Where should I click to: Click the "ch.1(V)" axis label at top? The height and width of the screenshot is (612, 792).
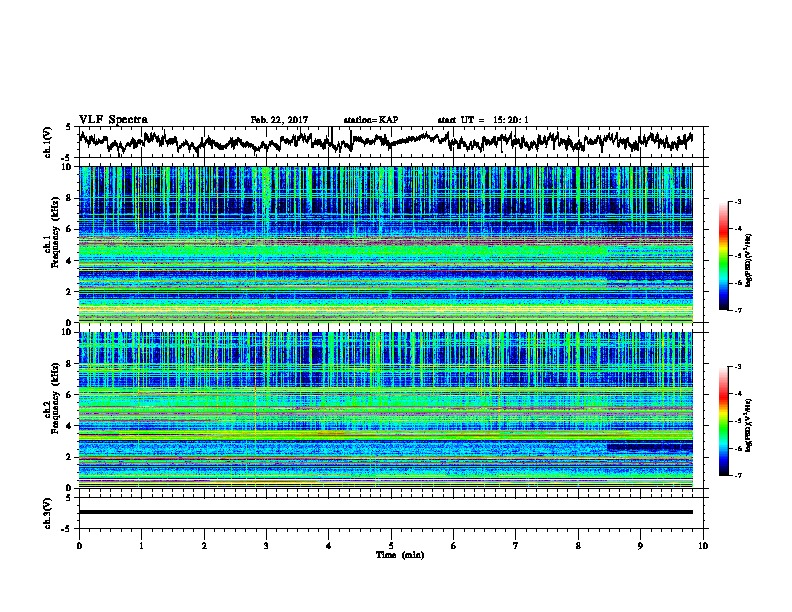tap(48, 142)
